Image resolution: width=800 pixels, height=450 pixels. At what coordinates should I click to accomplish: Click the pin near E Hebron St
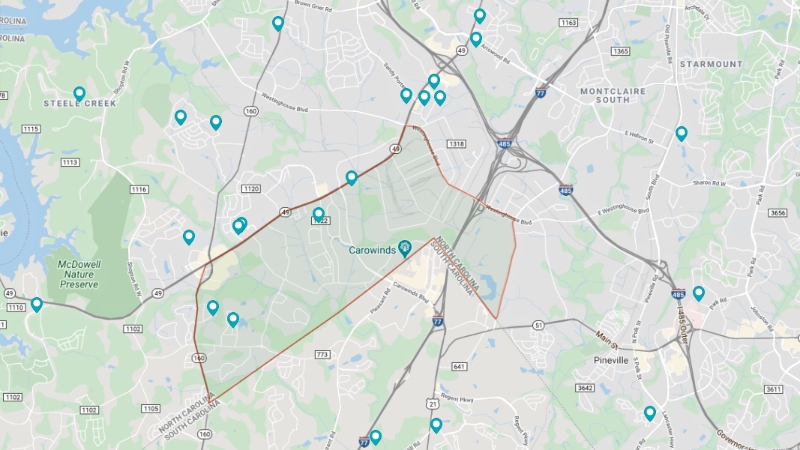[681, 134]
